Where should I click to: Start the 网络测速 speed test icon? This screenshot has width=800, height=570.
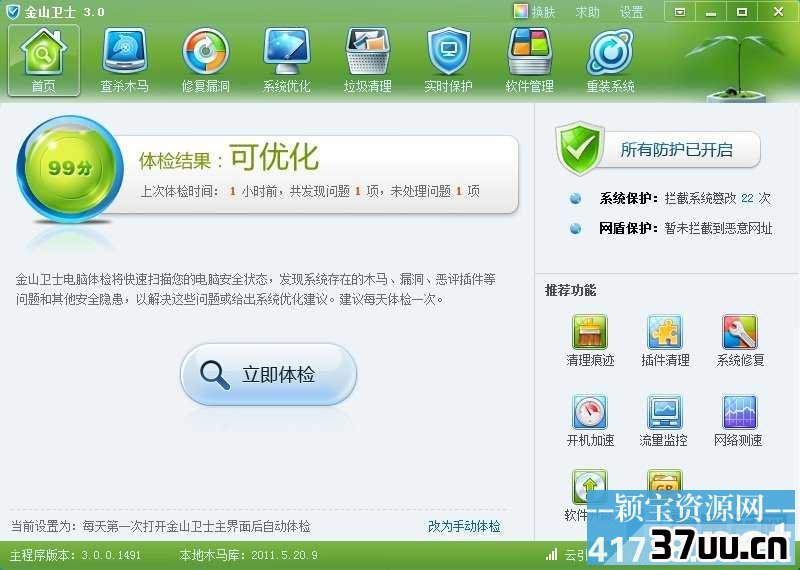point(739,412)
